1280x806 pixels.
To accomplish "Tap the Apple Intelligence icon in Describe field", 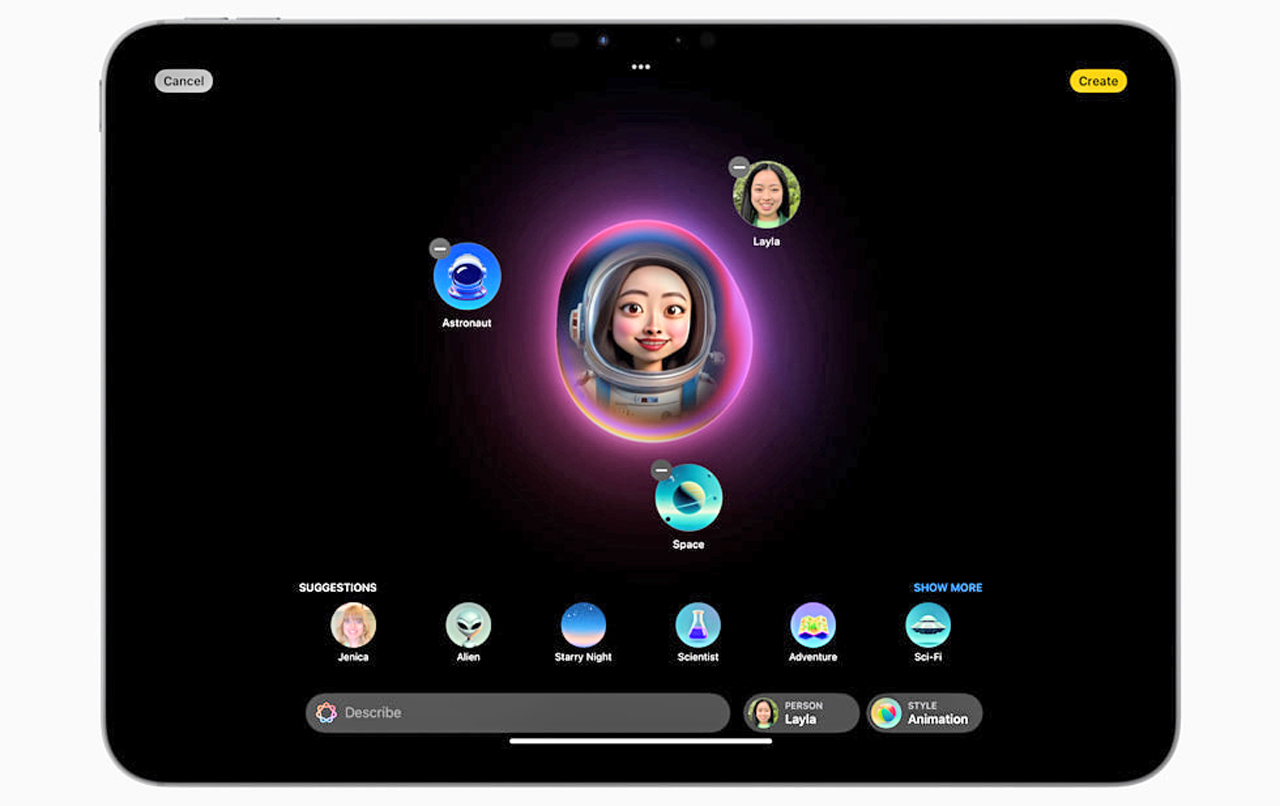I will click(326, 713).
